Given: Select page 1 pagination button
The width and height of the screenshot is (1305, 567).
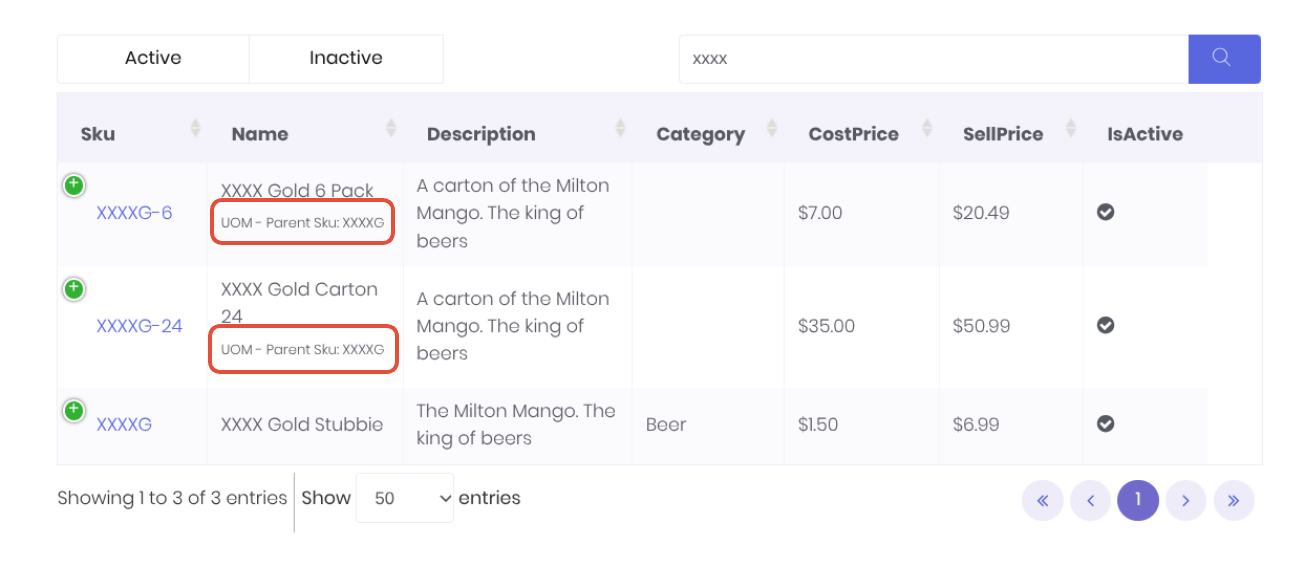Looking at the screenshot, I should click(1137, 501).
